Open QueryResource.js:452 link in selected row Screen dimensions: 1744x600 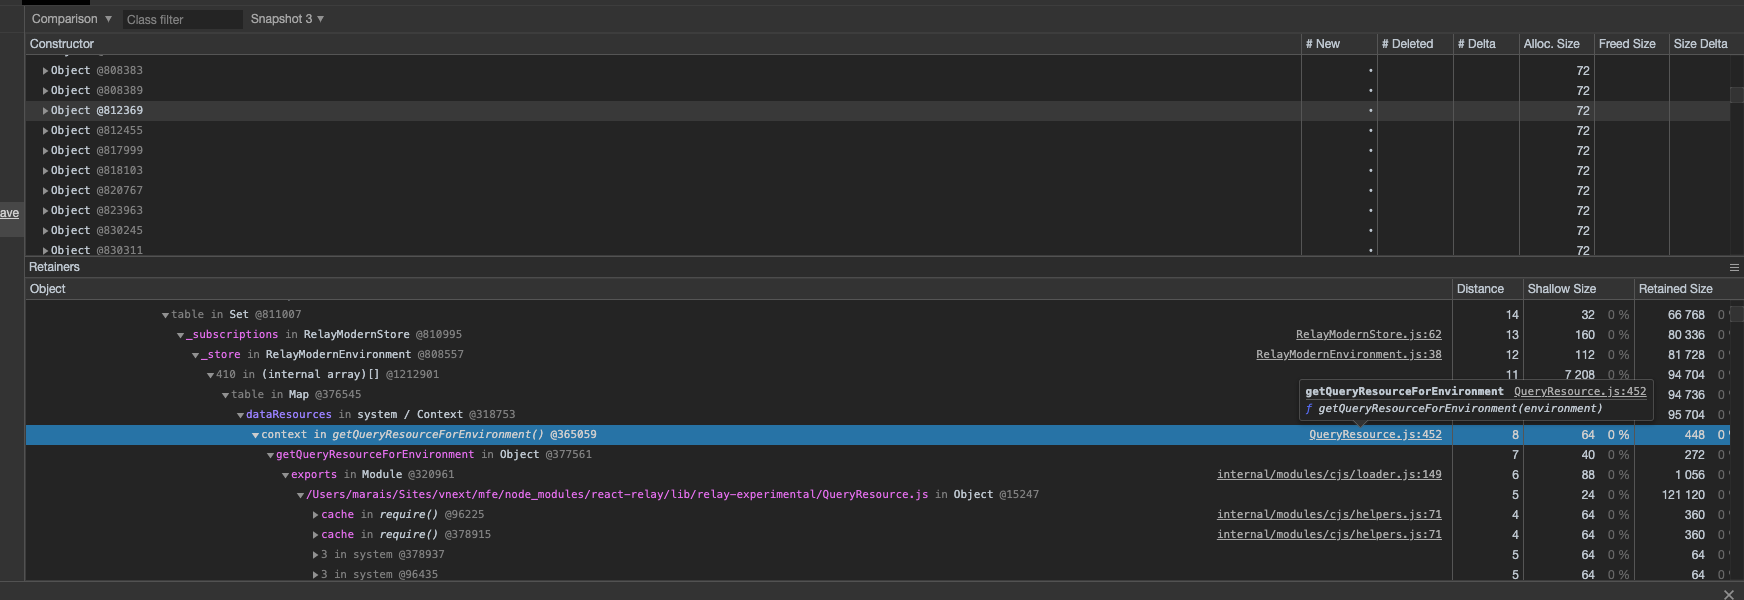1375,435
